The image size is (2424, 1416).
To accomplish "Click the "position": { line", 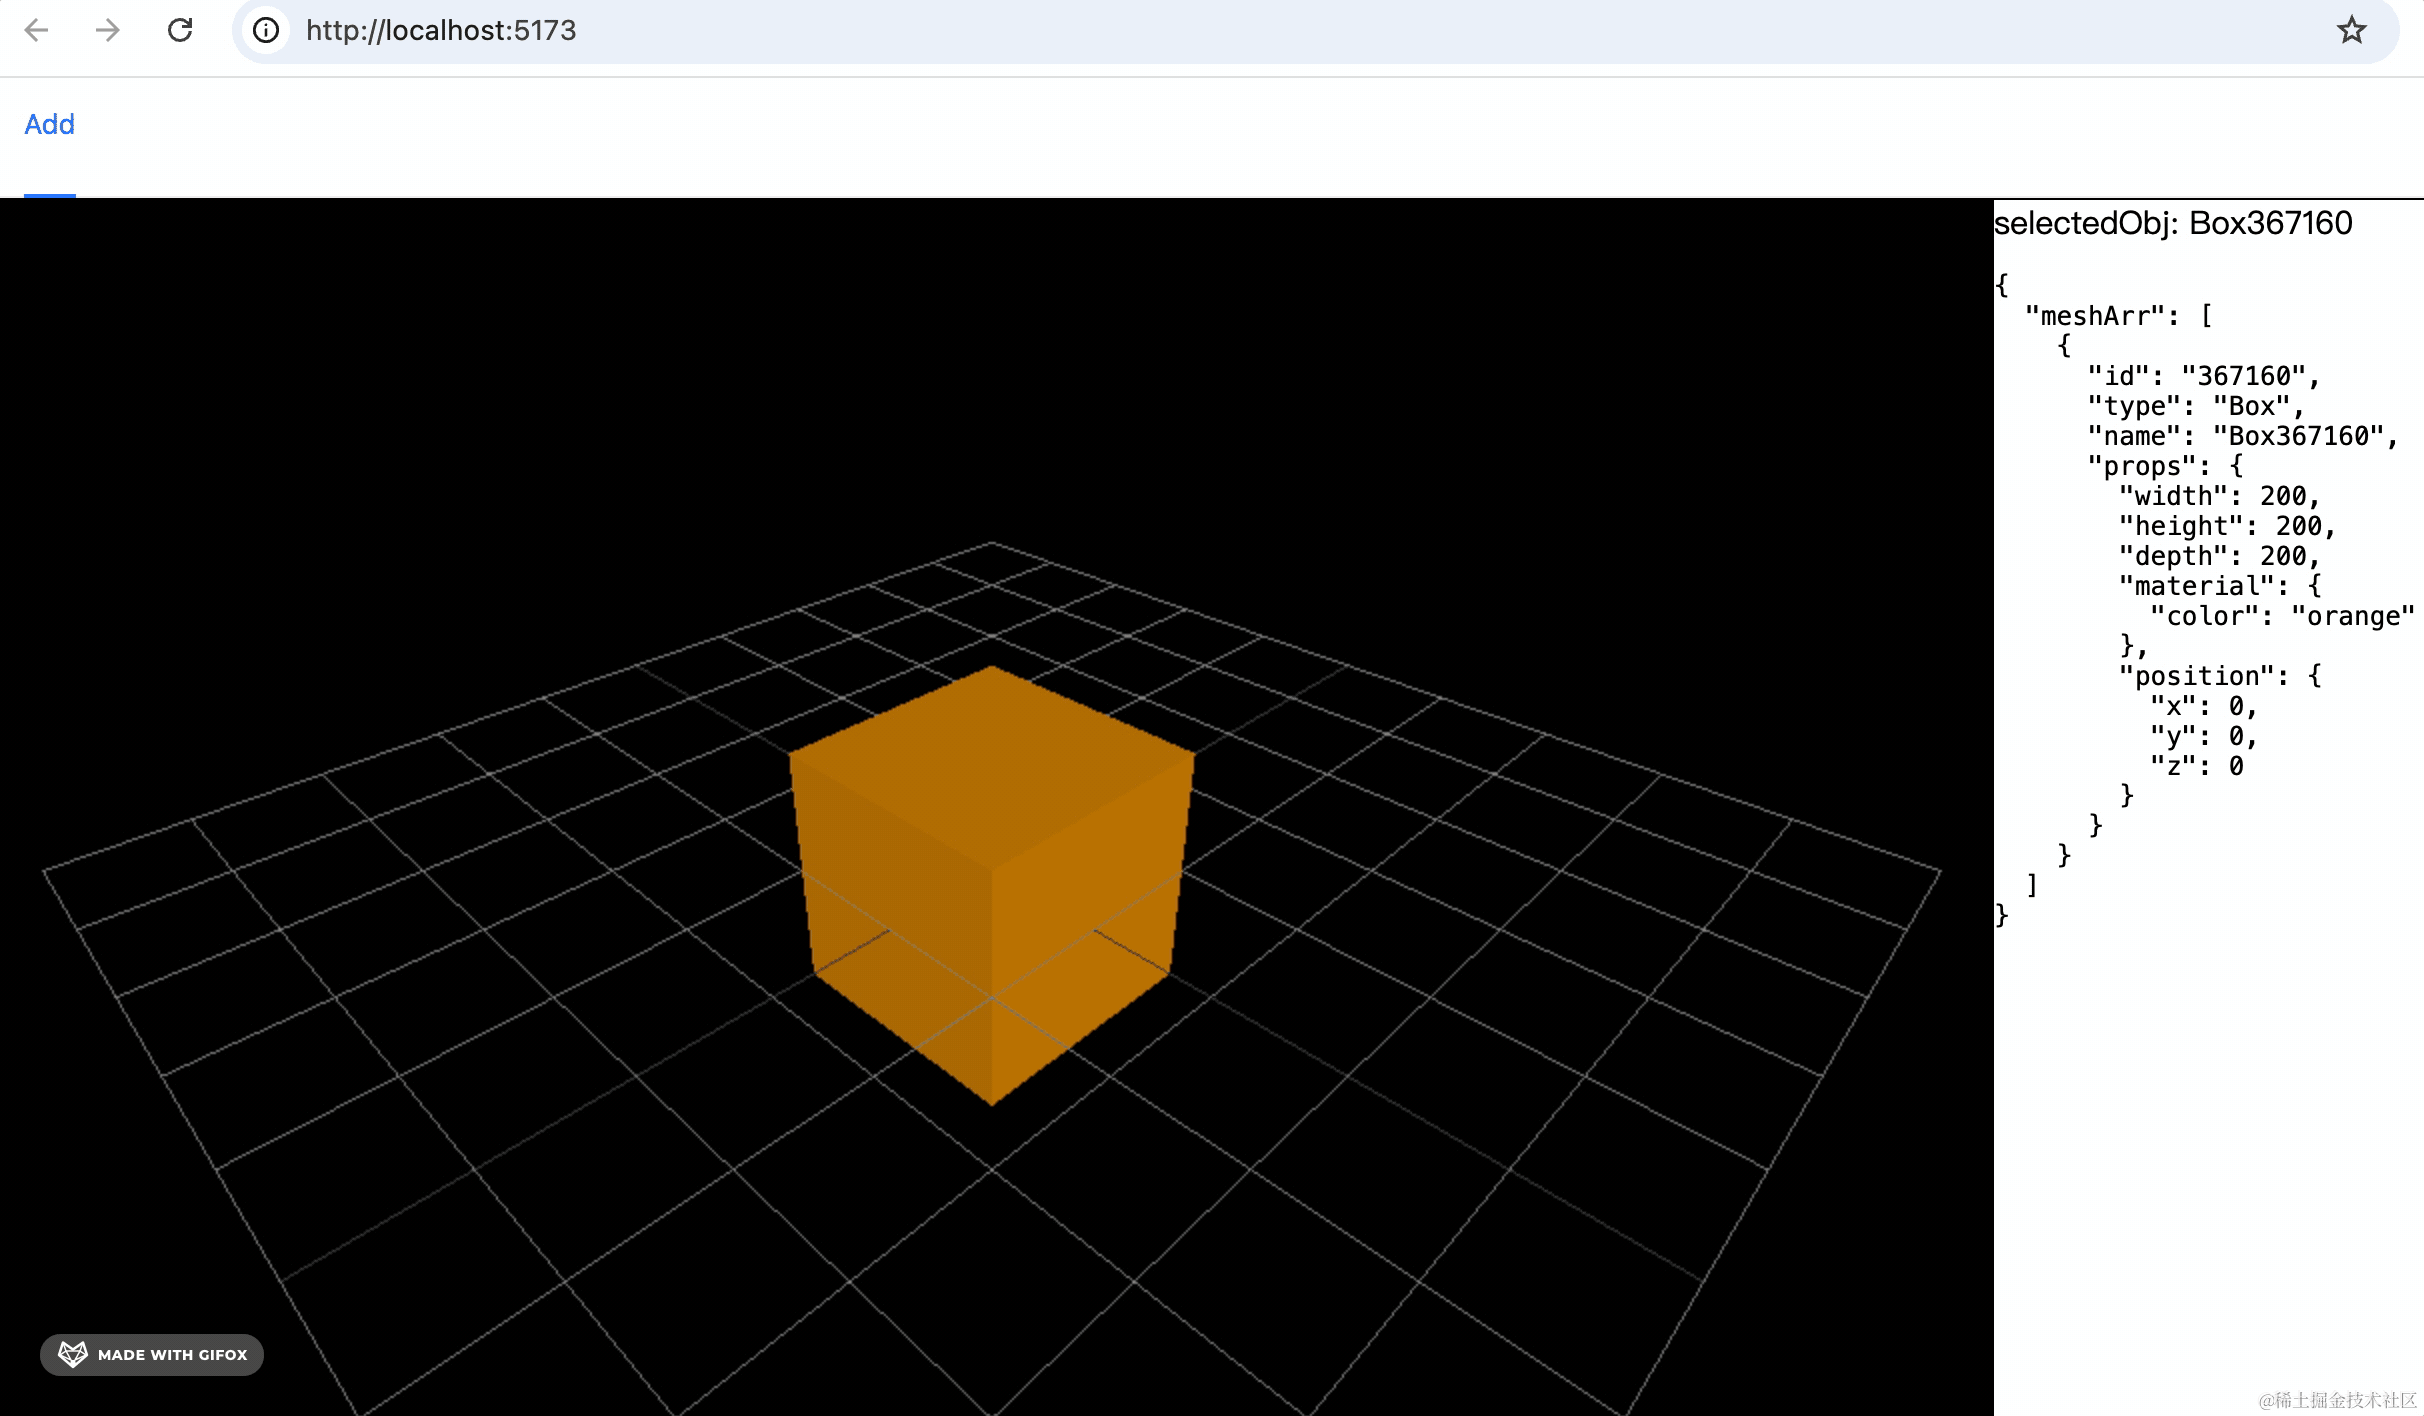I will [x=2220, y=676].
